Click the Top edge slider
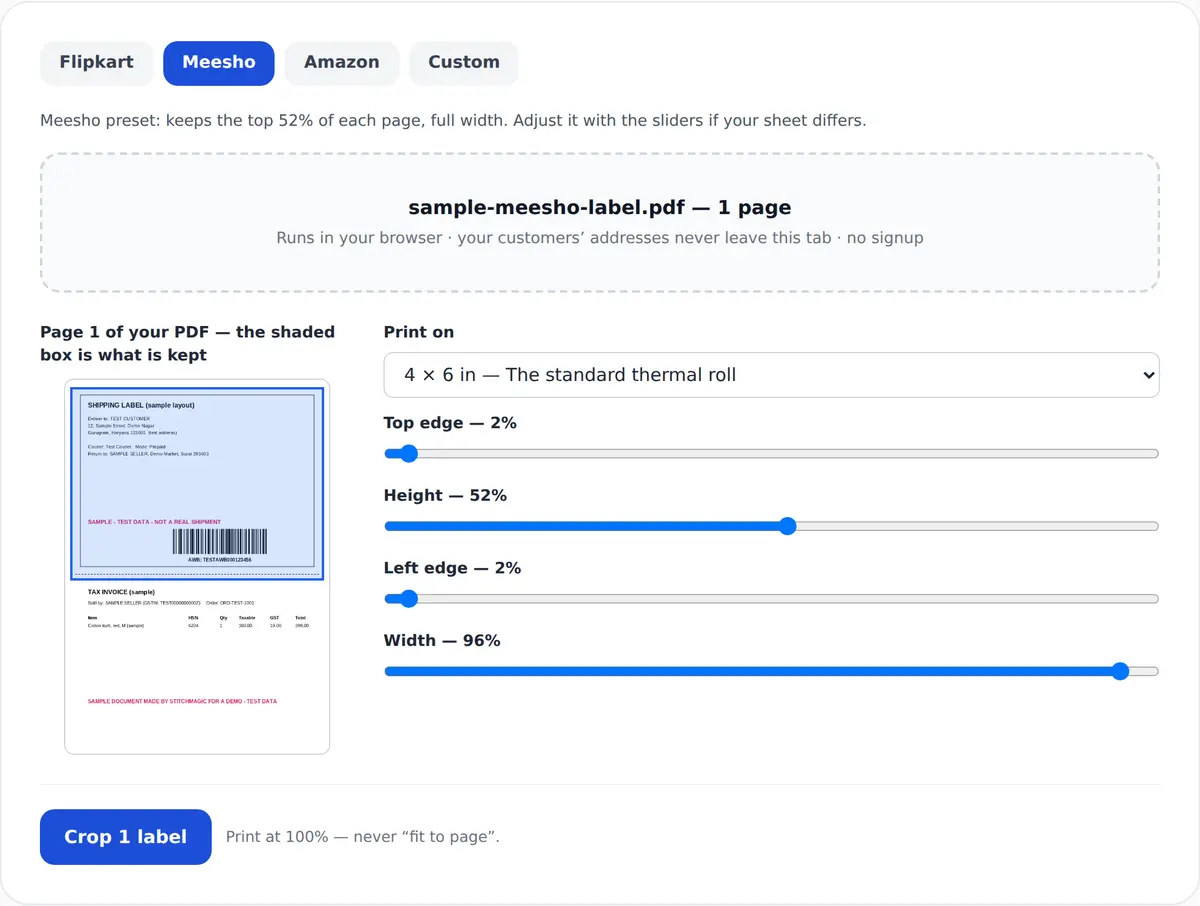Image resolution: width=1200 pixels, height=906 pixels. (x=771, y=454)
